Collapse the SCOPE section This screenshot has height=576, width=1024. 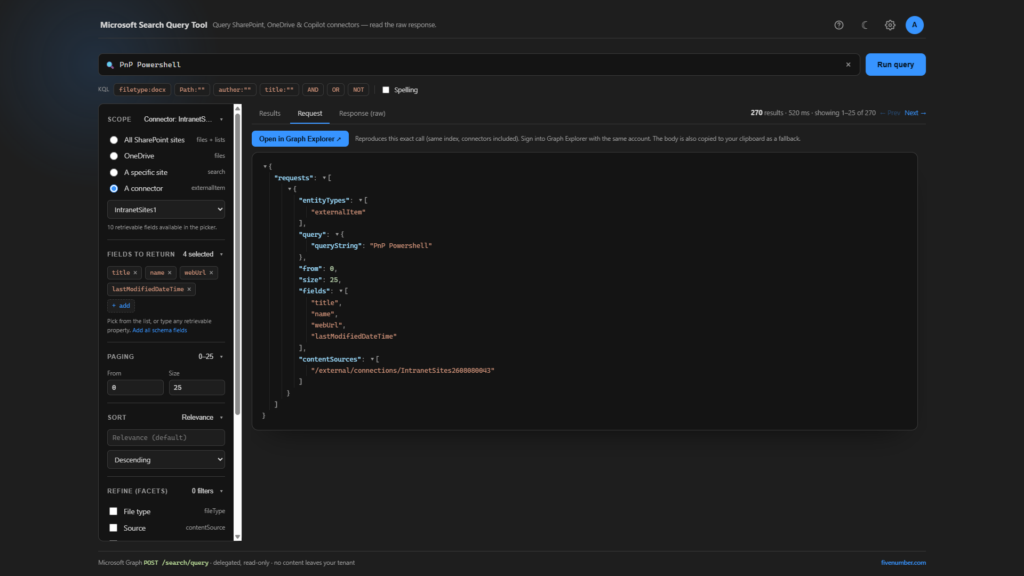click(221, 120)
